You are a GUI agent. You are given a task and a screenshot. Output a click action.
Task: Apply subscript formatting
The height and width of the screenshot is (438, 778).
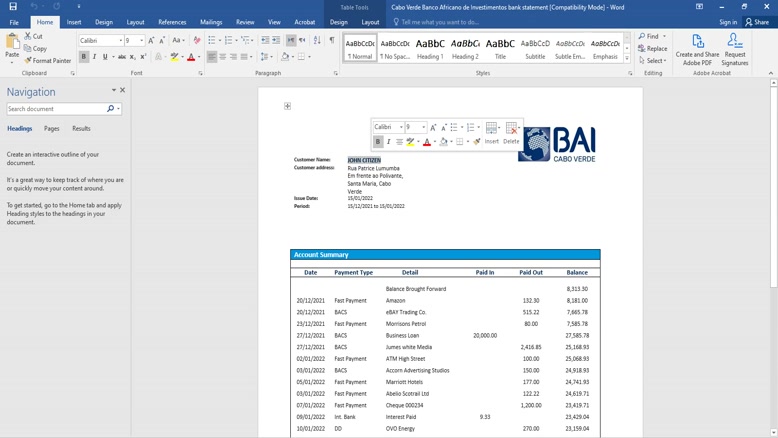[132, 57]
